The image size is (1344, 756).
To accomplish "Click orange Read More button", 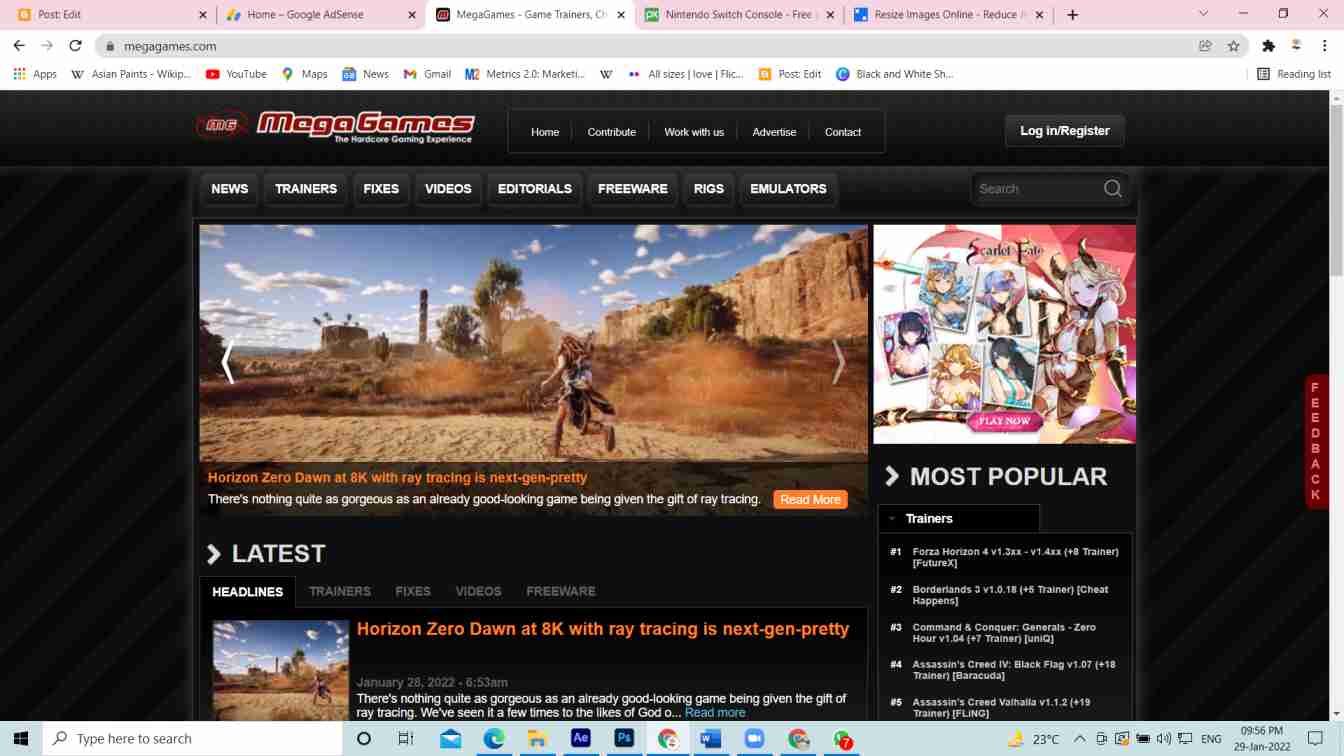I will tap(810, 499).
